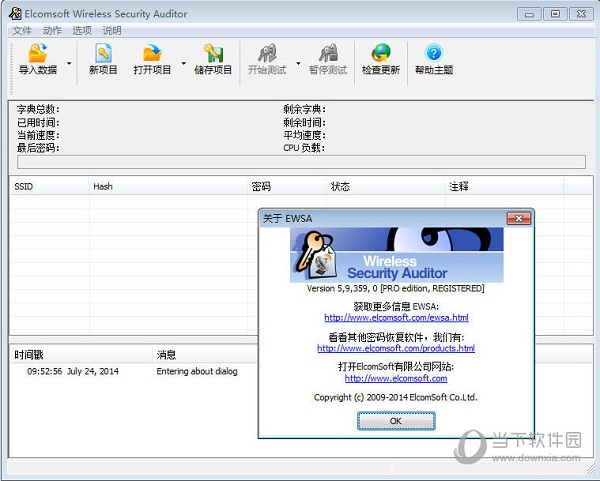Select the Entering about dialog message
Screen dimensions: 600x481
click(197, 371)
